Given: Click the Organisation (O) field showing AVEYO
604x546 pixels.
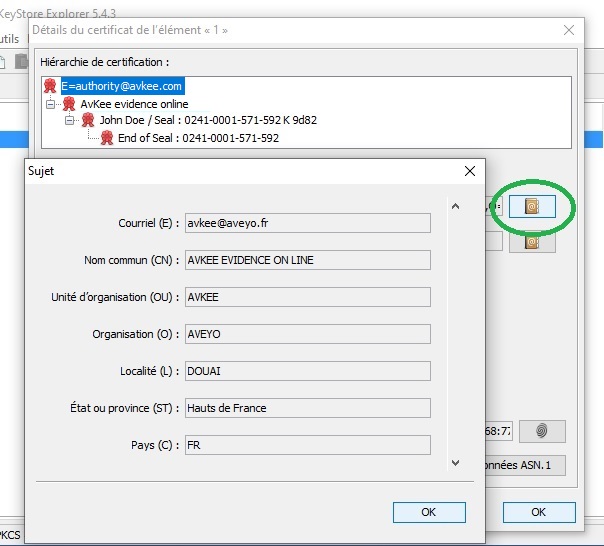Looking at the screenshot, I should [308, 334].
